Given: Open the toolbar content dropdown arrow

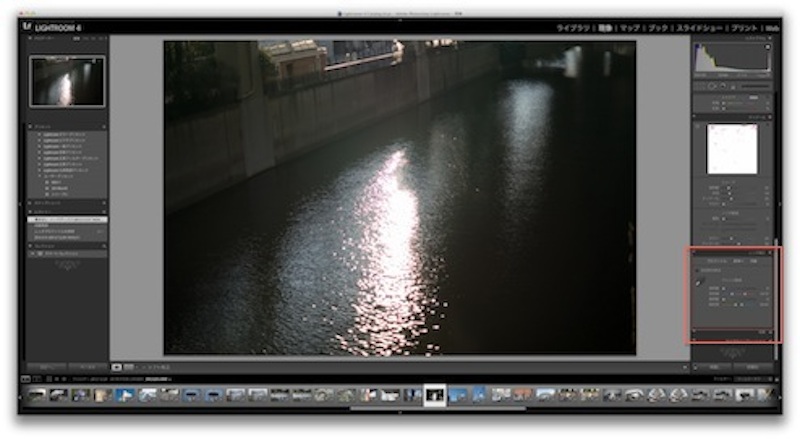Looking at the screenshot, I should click(685, 367).
